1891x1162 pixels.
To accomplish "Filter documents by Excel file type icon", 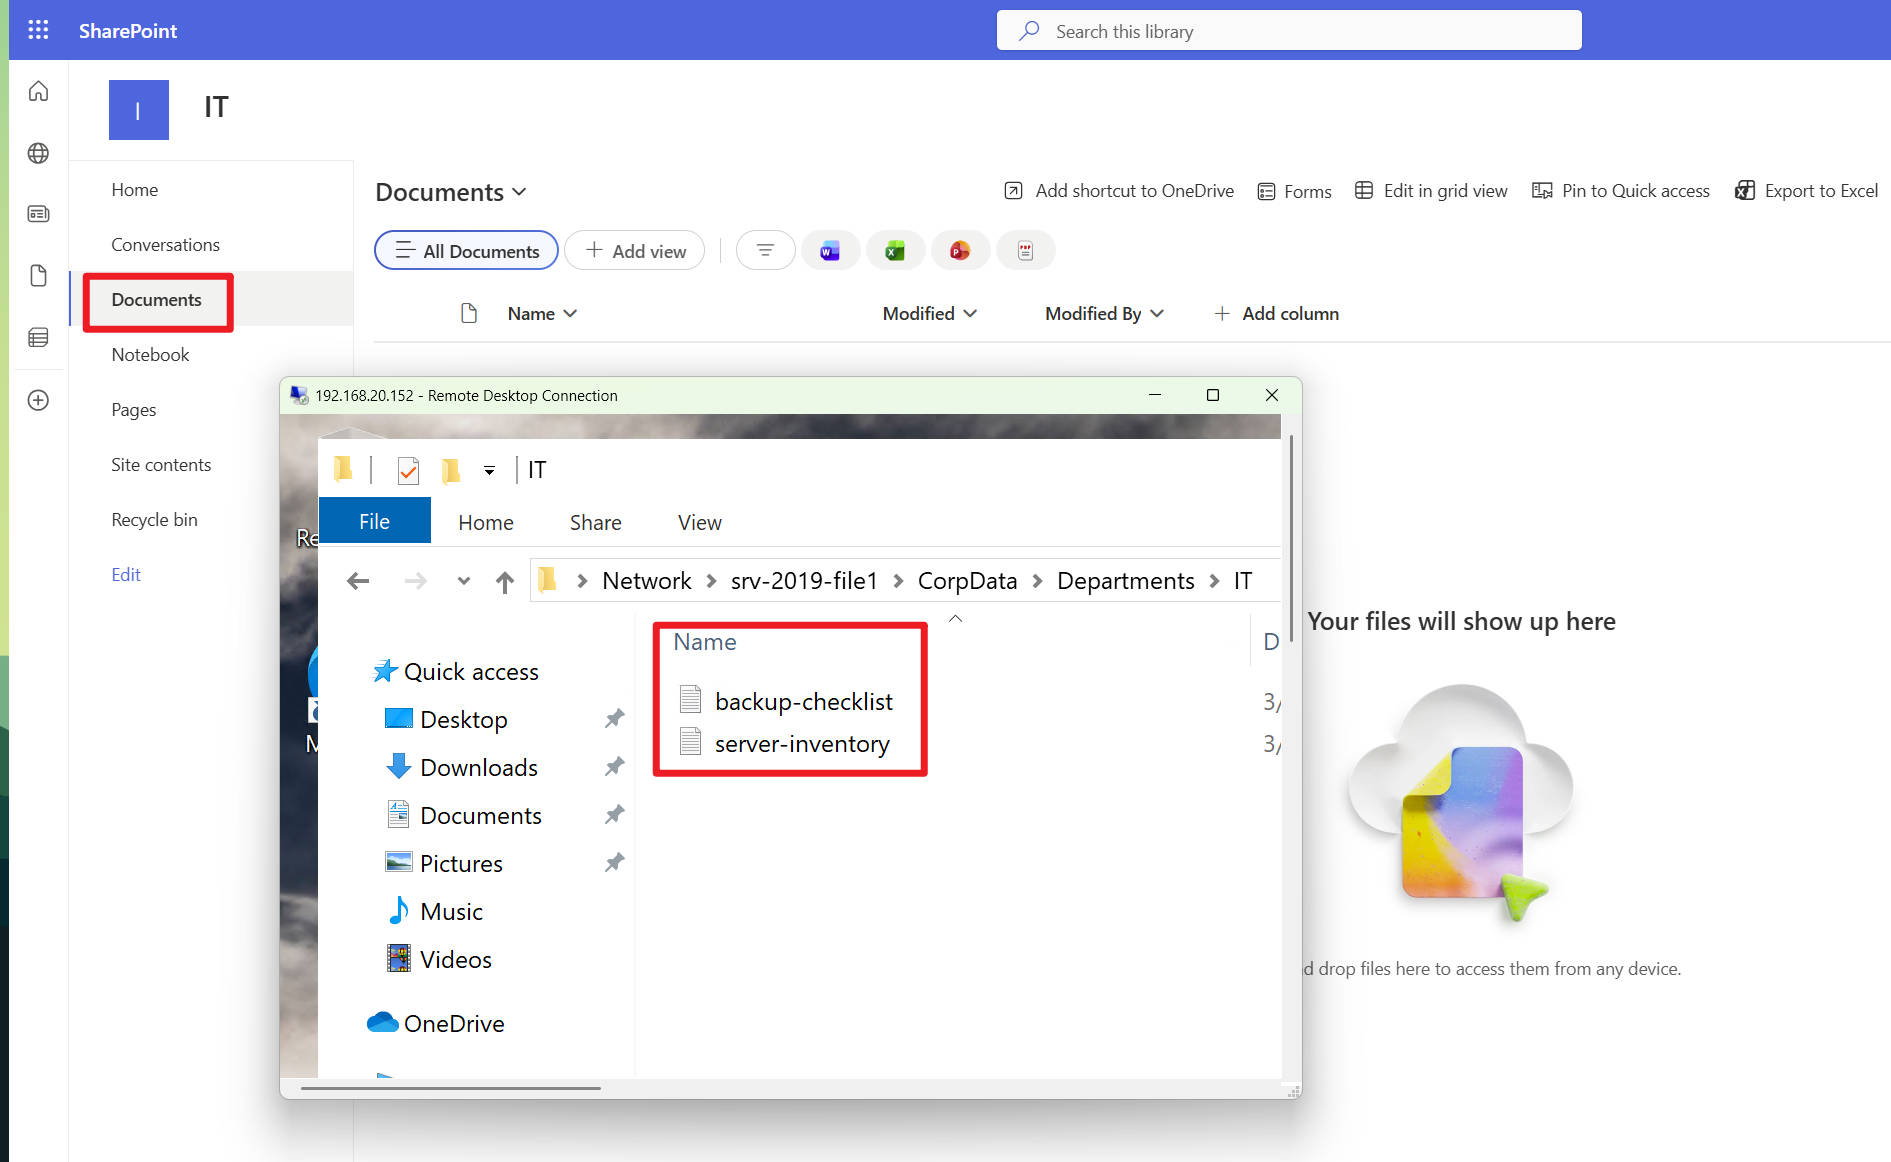I will (895, 251).
